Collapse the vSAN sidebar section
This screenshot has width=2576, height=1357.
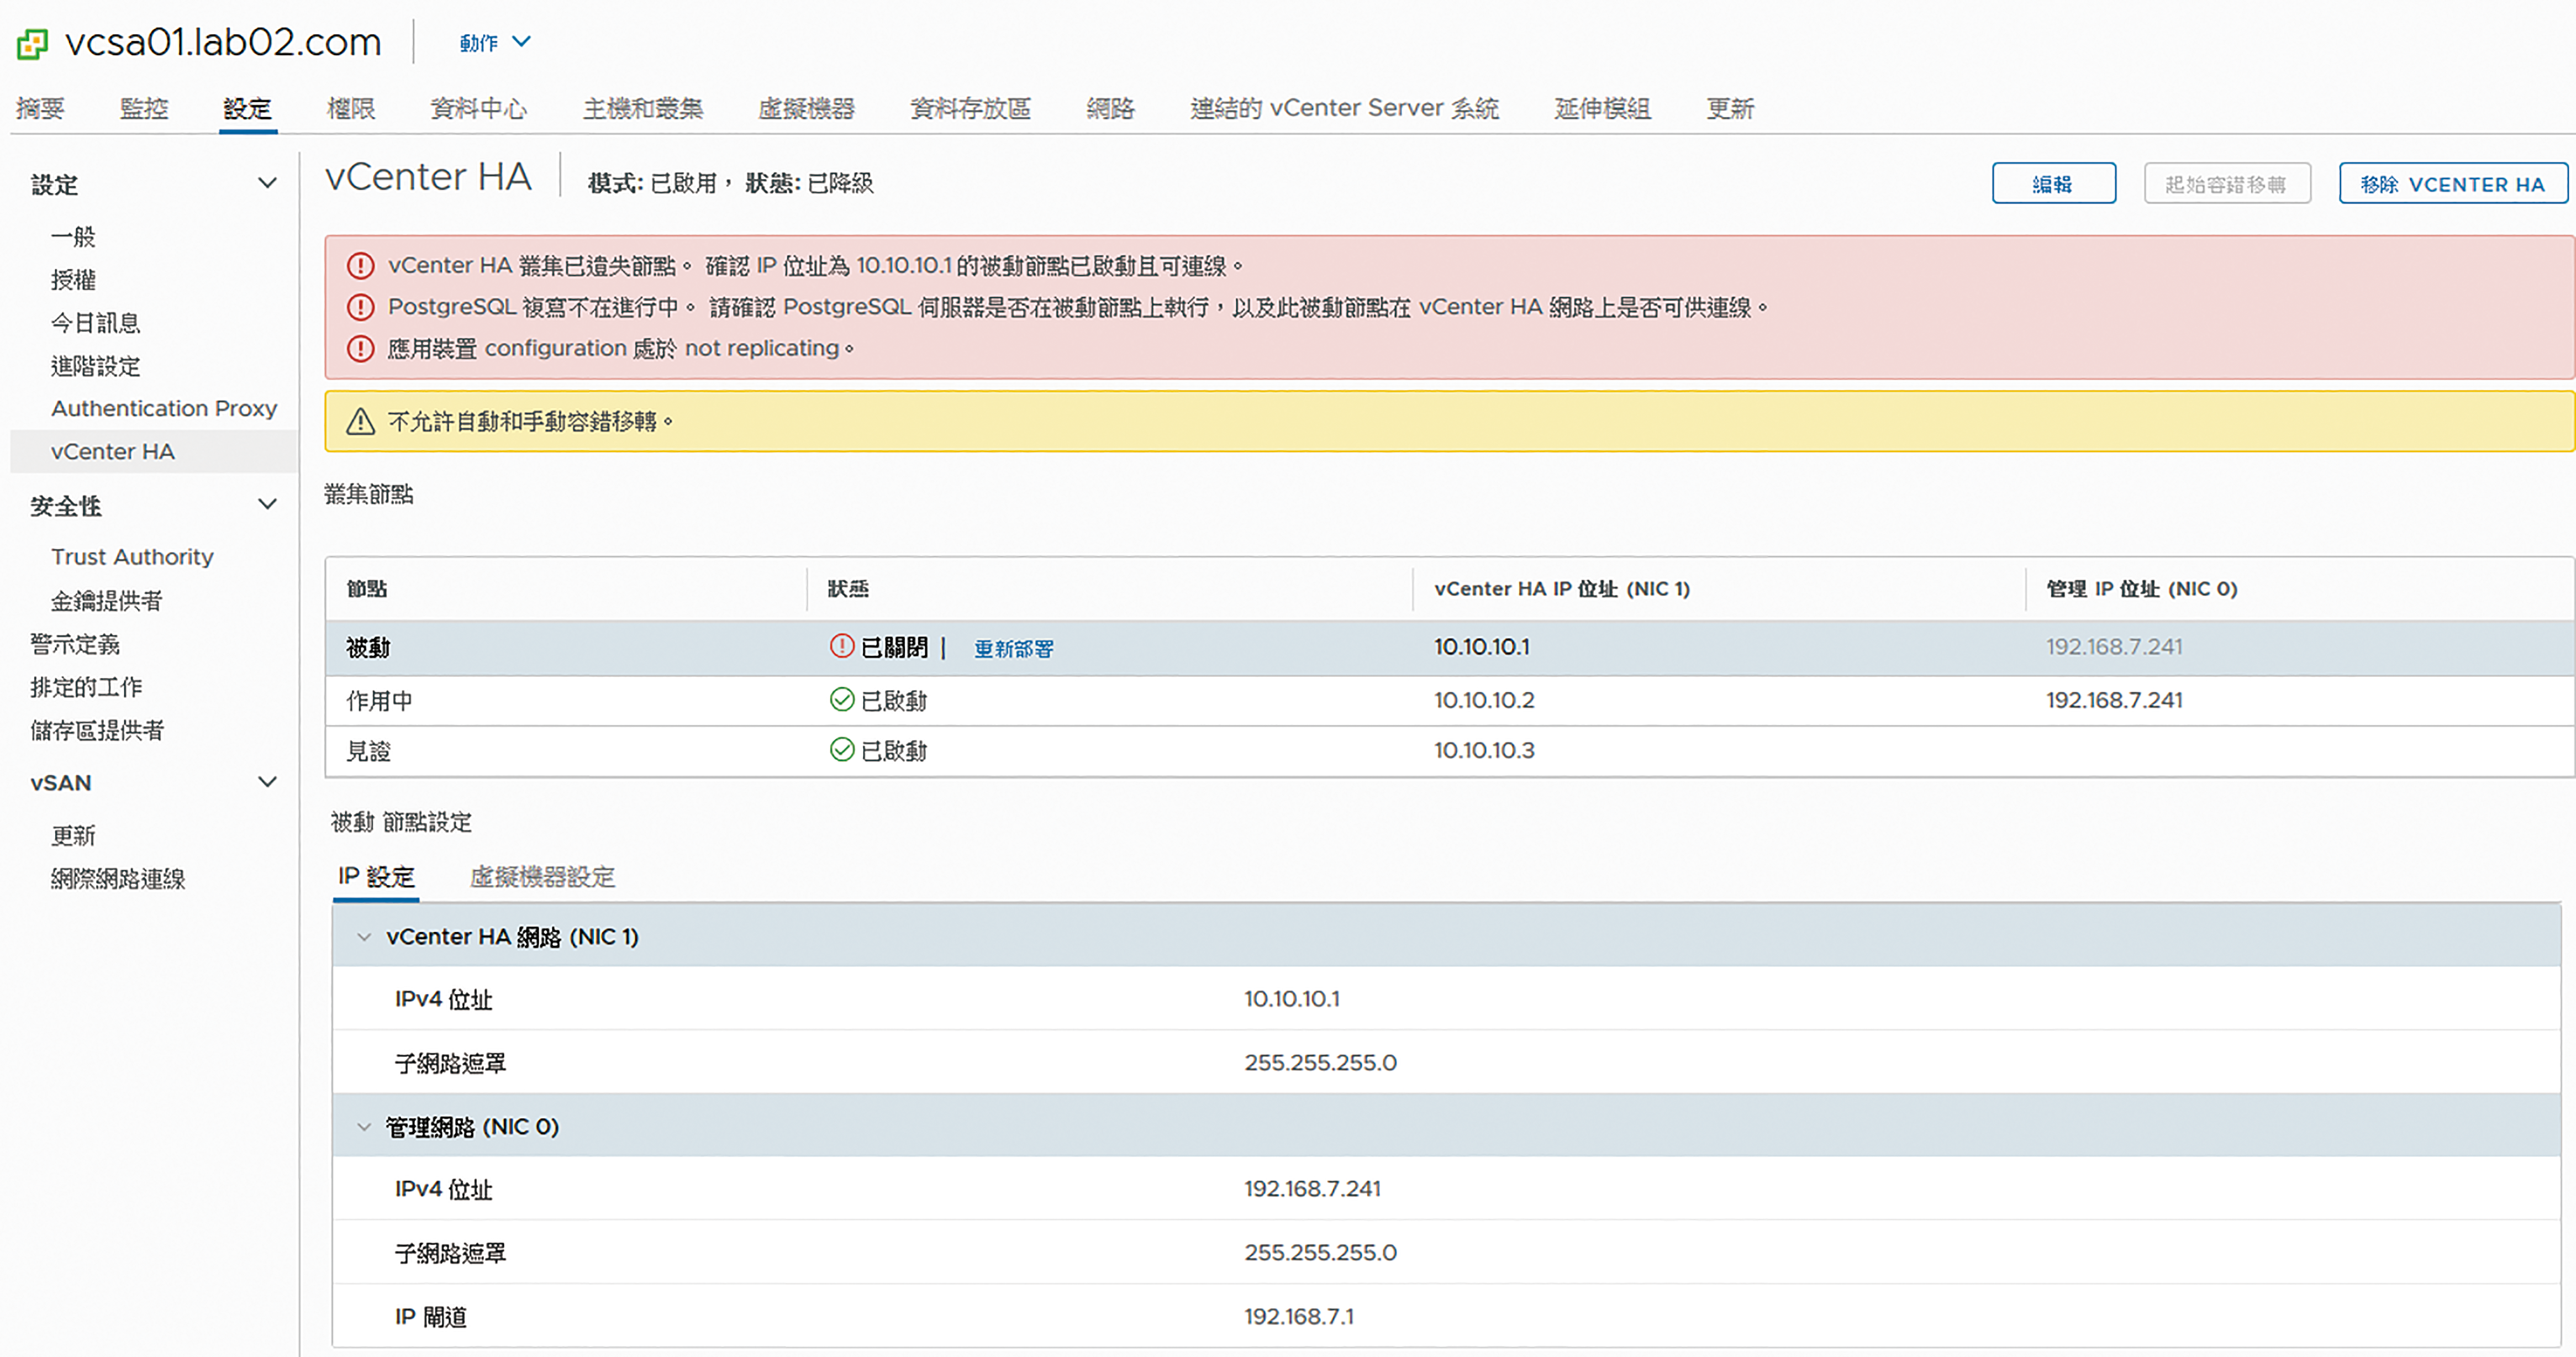point(267,781)
